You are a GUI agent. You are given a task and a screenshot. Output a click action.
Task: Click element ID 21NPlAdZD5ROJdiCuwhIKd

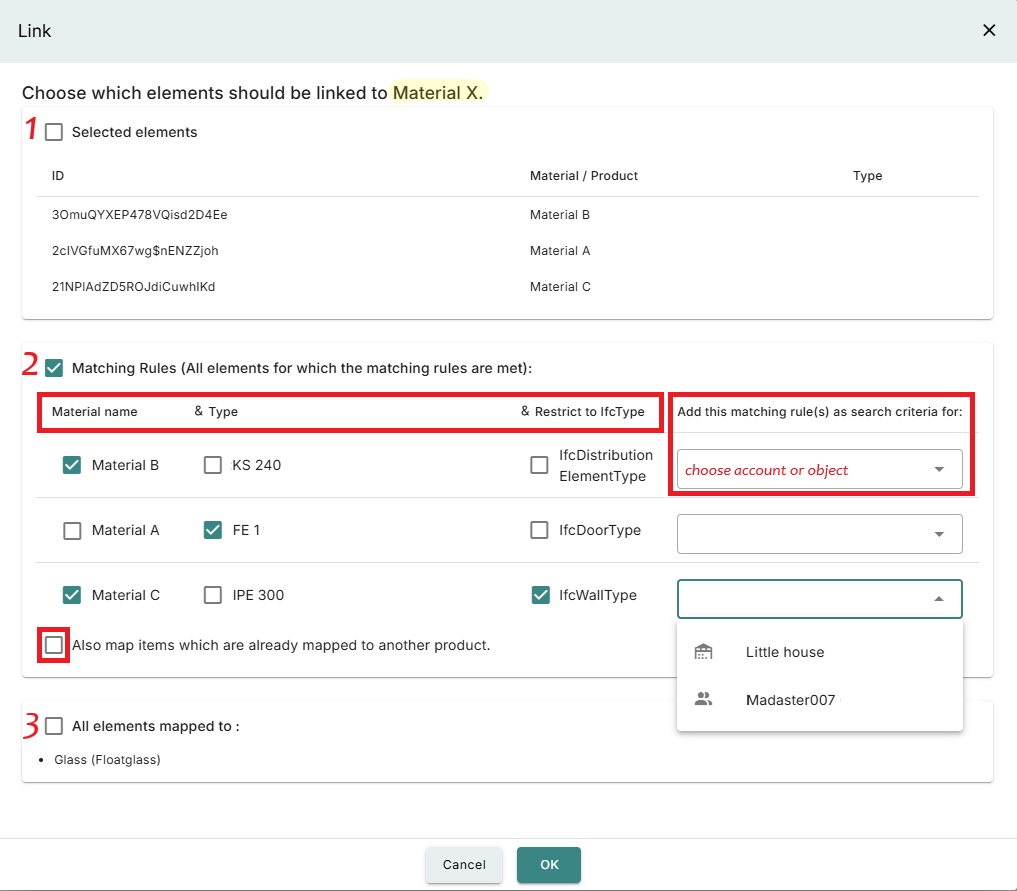pyautogui.click(x=134, y=287)
